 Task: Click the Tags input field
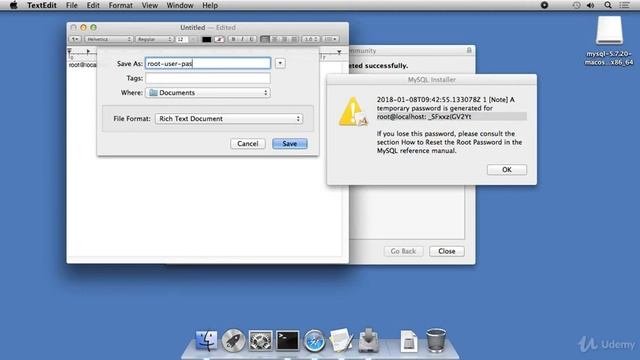[208, 78]
